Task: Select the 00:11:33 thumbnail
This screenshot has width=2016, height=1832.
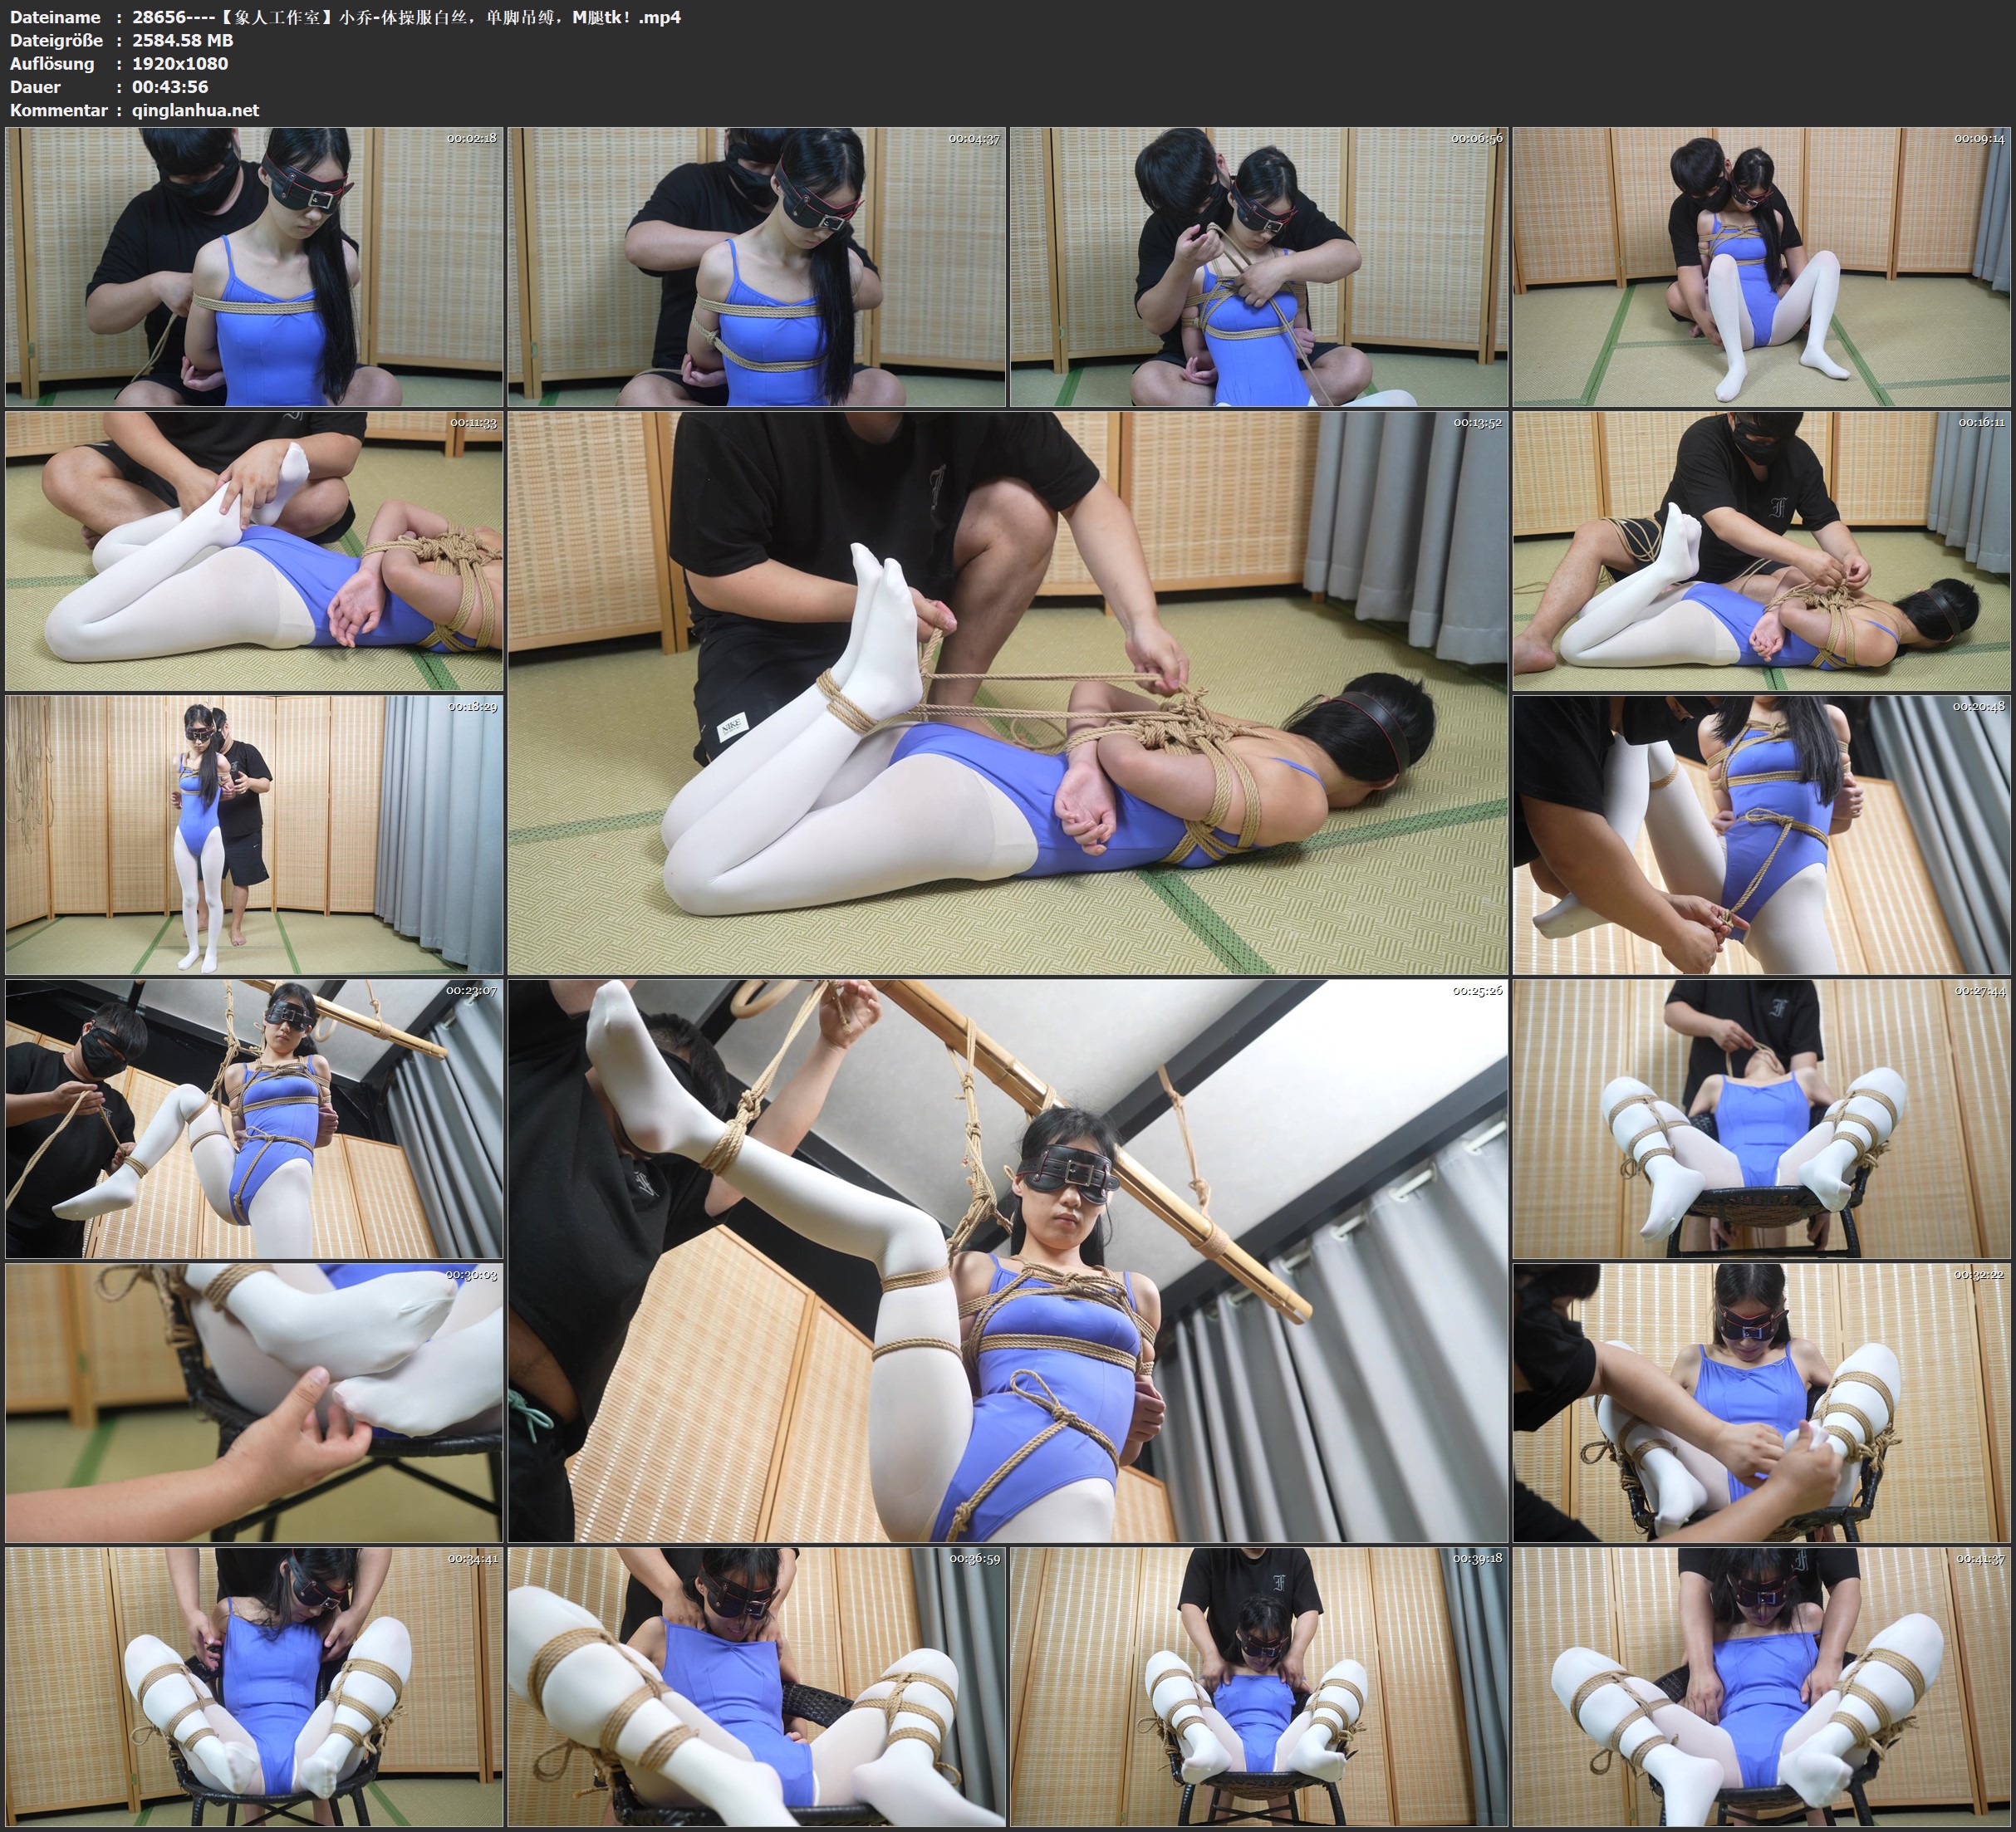Action: tap(254, 550)
